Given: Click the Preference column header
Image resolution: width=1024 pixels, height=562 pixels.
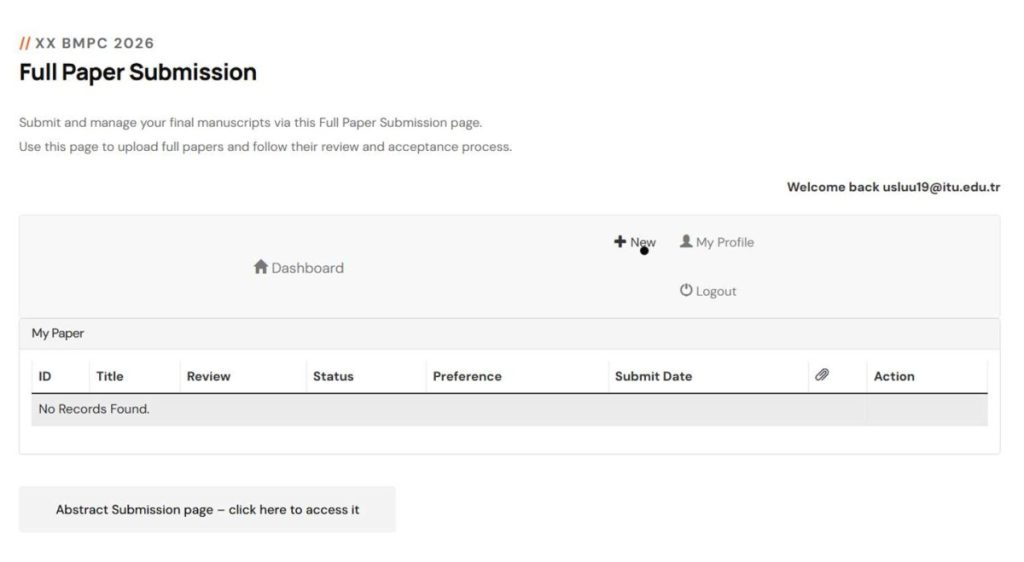Looking at the screenshot, I should (467, 376).
